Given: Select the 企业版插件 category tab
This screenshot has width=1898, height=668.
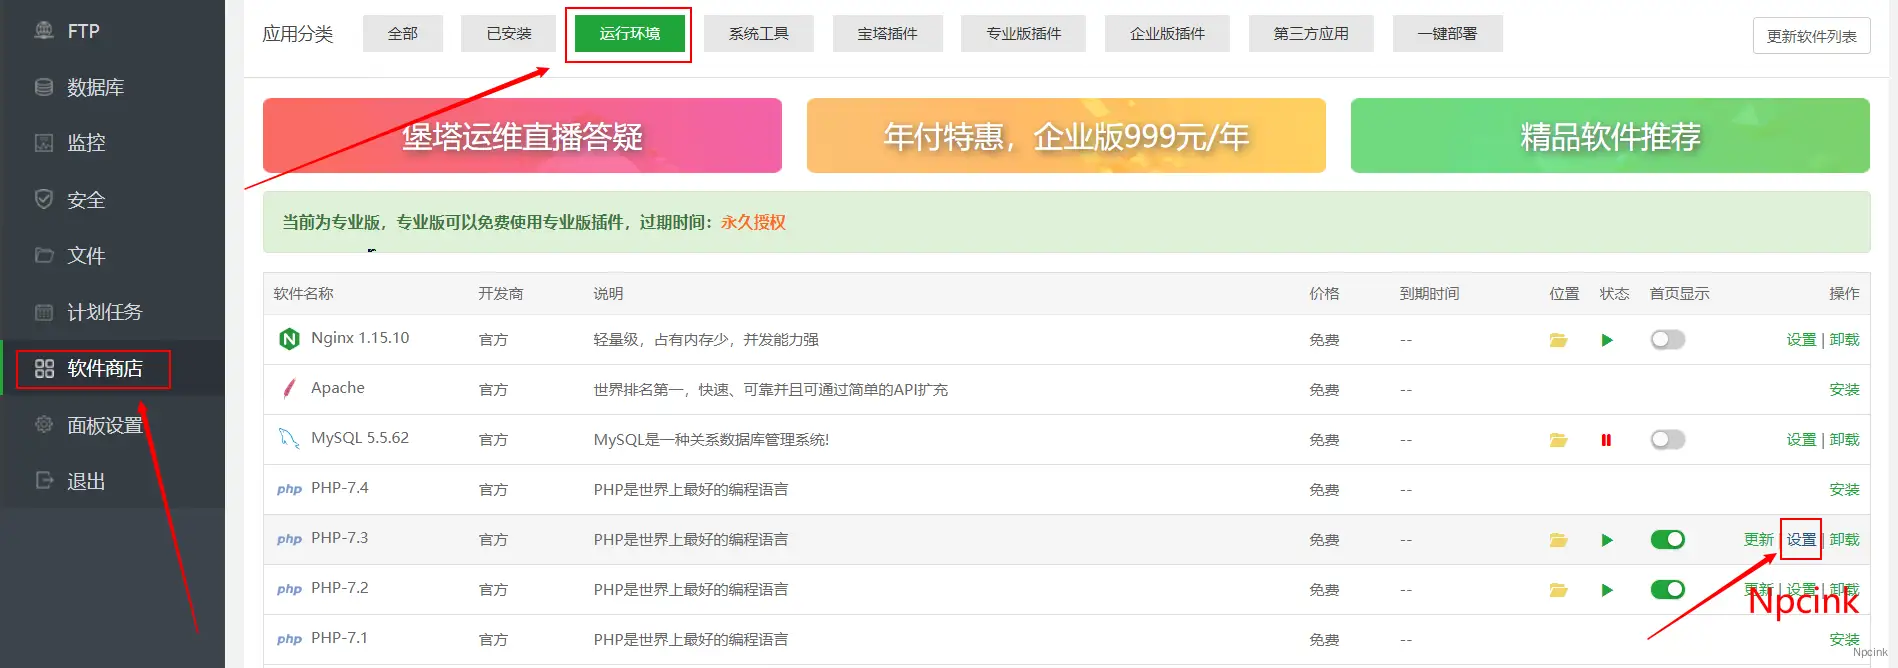Looking at the screenshot, I should click(1167, 33).
